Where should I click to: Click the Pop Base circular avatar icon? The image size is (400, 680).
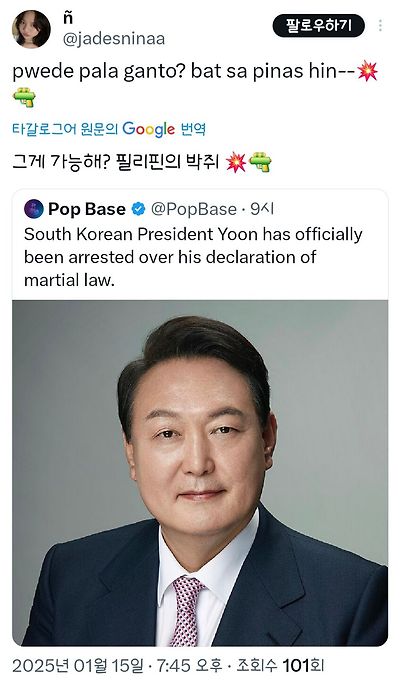point(34,209)
